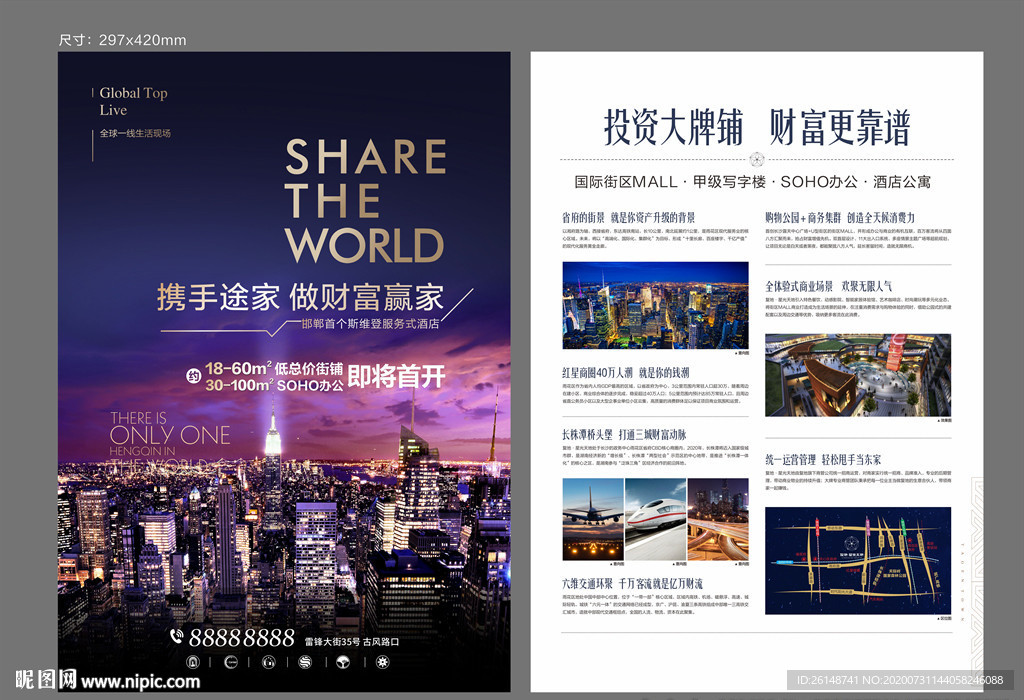Click the 国际街区MALL text
The width and height of the screenshot is (1024, 700).
pyautogui.click(x=626, y=182)
